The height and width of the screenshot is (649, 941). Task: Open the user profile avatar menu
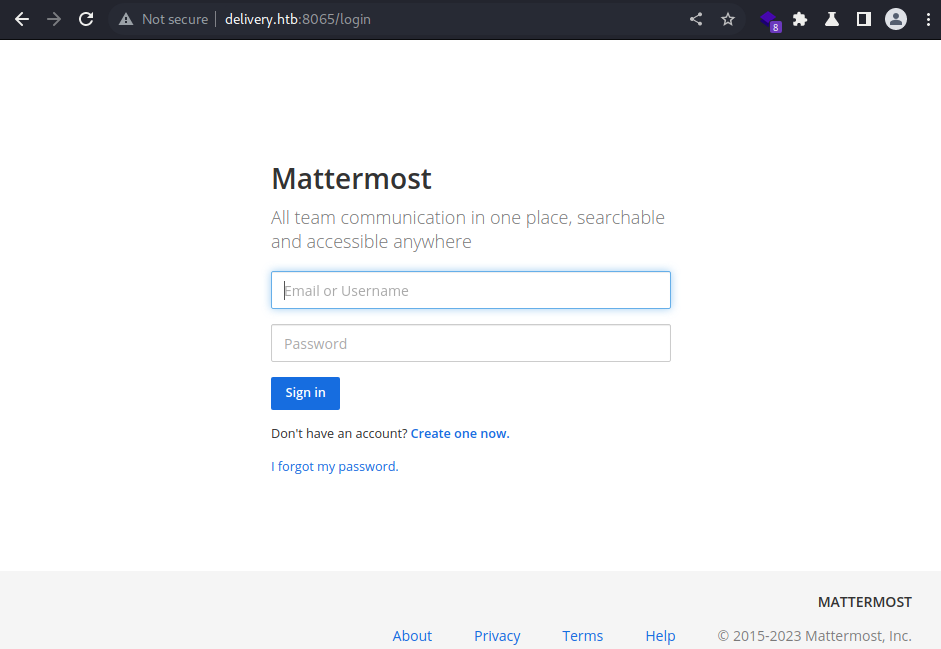point(896,19)
